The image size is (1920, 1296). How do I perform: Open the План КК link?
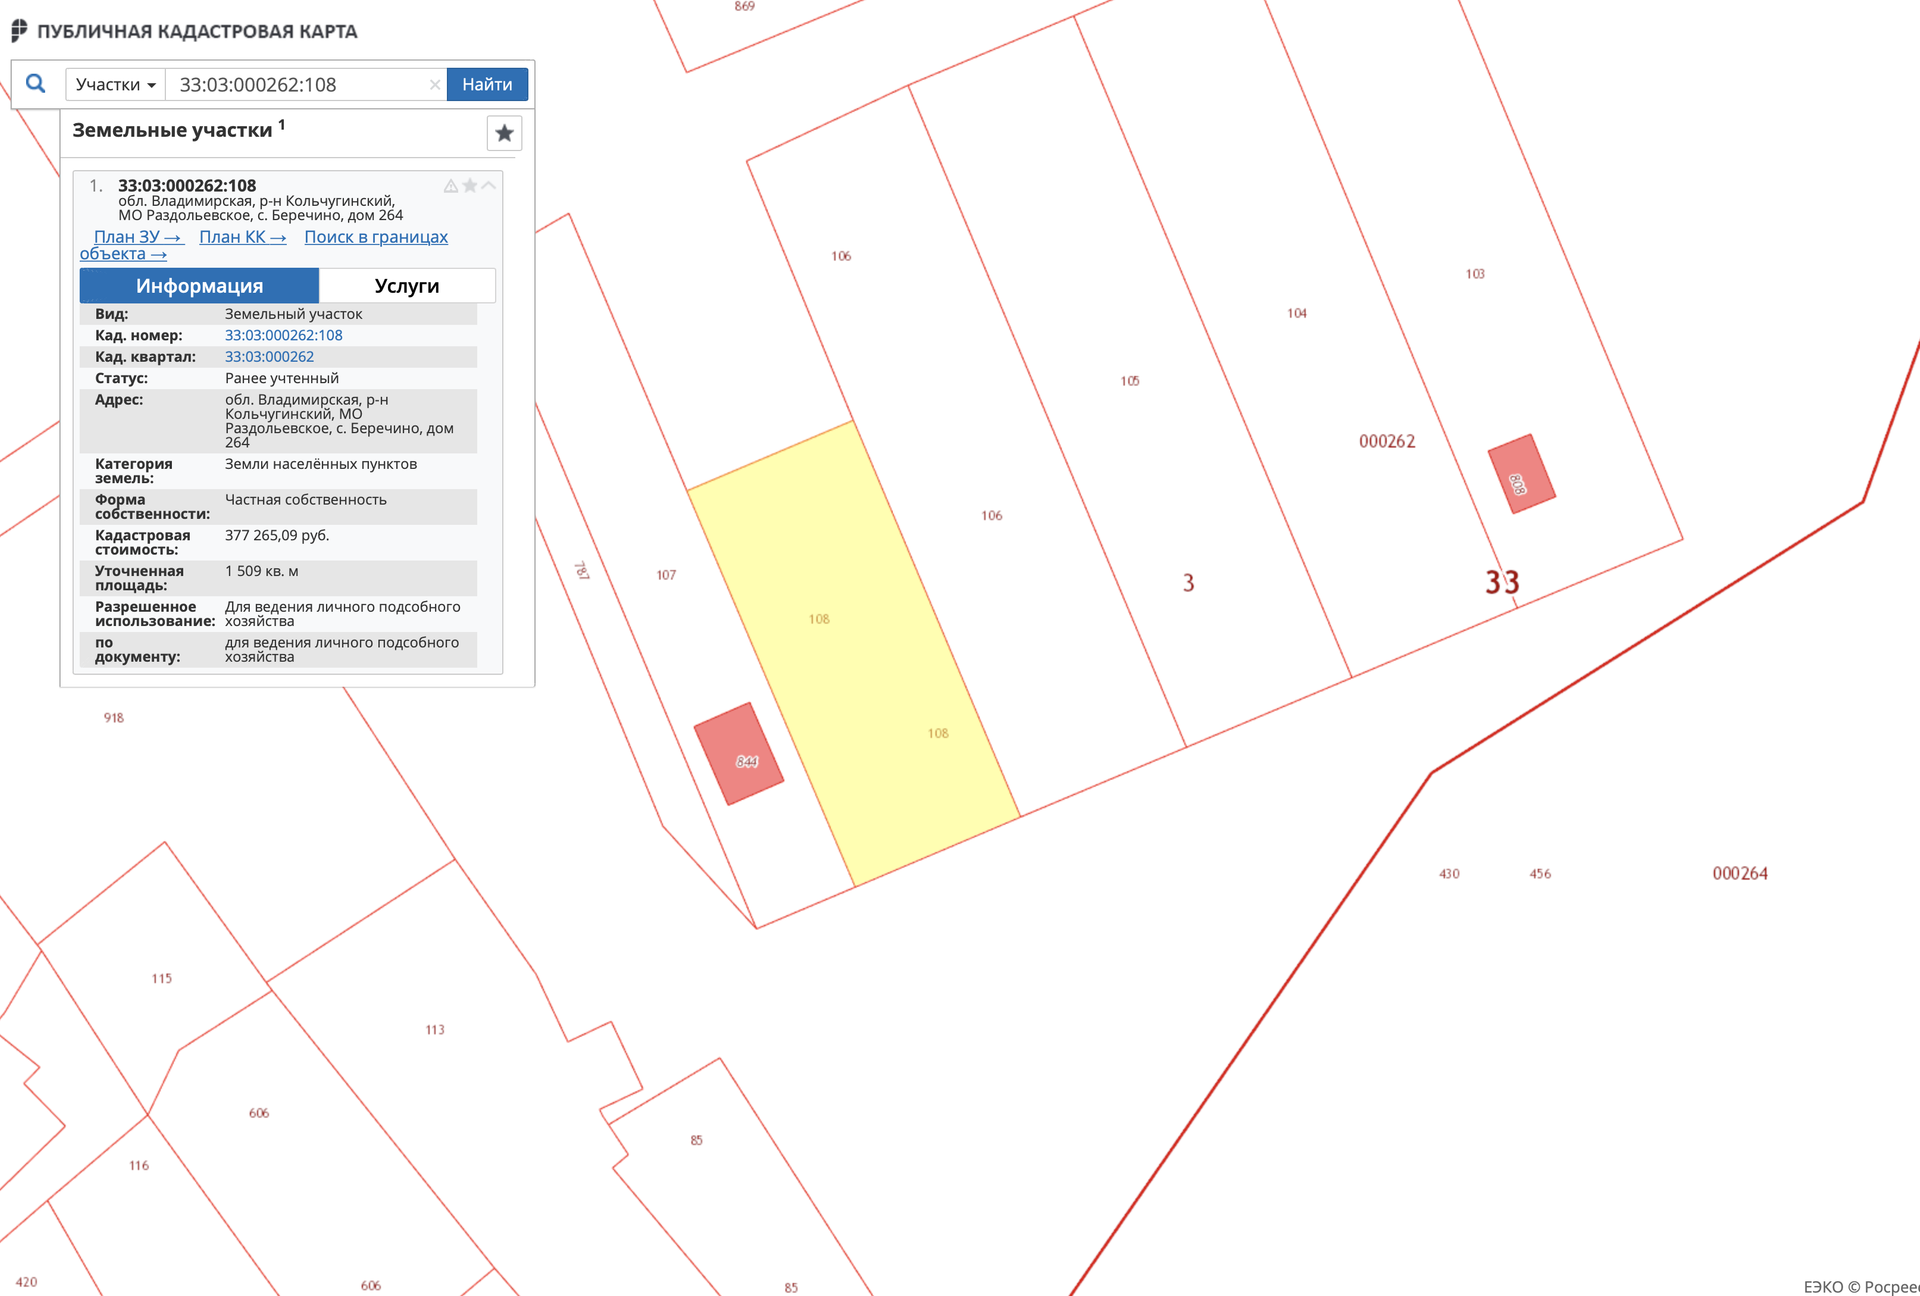coord(242,237)
